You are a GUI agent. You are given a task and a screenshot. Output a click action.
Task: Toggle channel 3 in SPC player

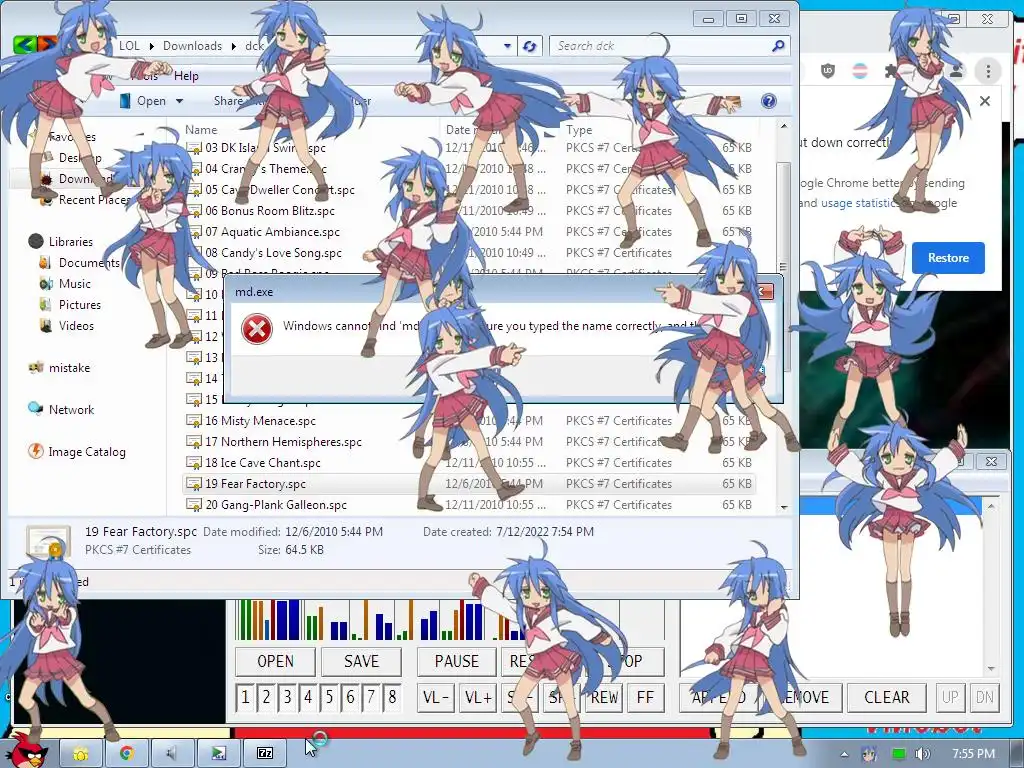287,697
